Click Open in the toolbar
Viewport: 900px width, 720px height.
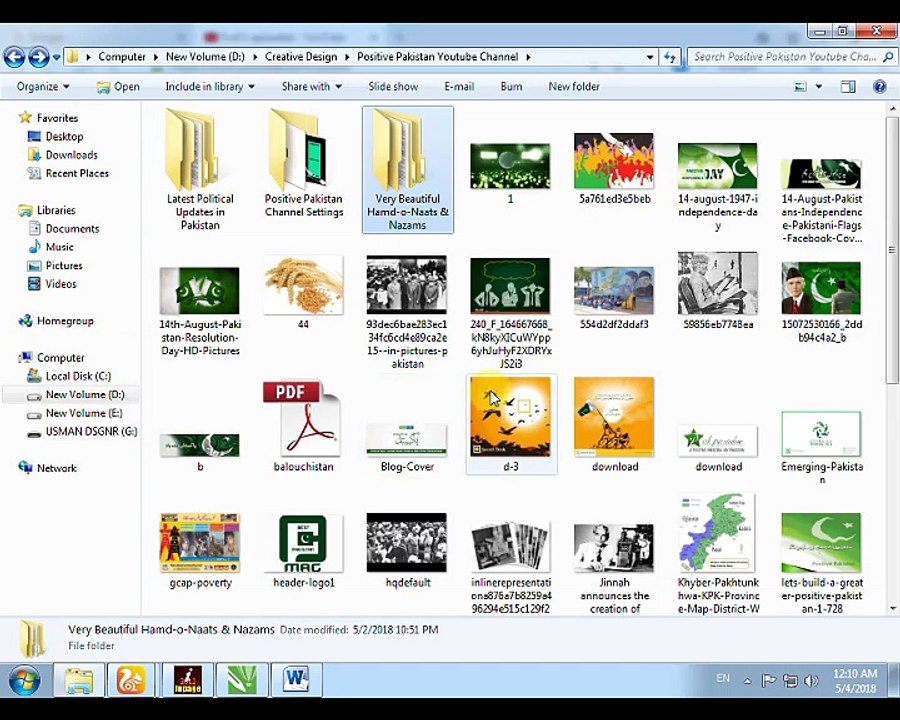[x=118, y=87]
